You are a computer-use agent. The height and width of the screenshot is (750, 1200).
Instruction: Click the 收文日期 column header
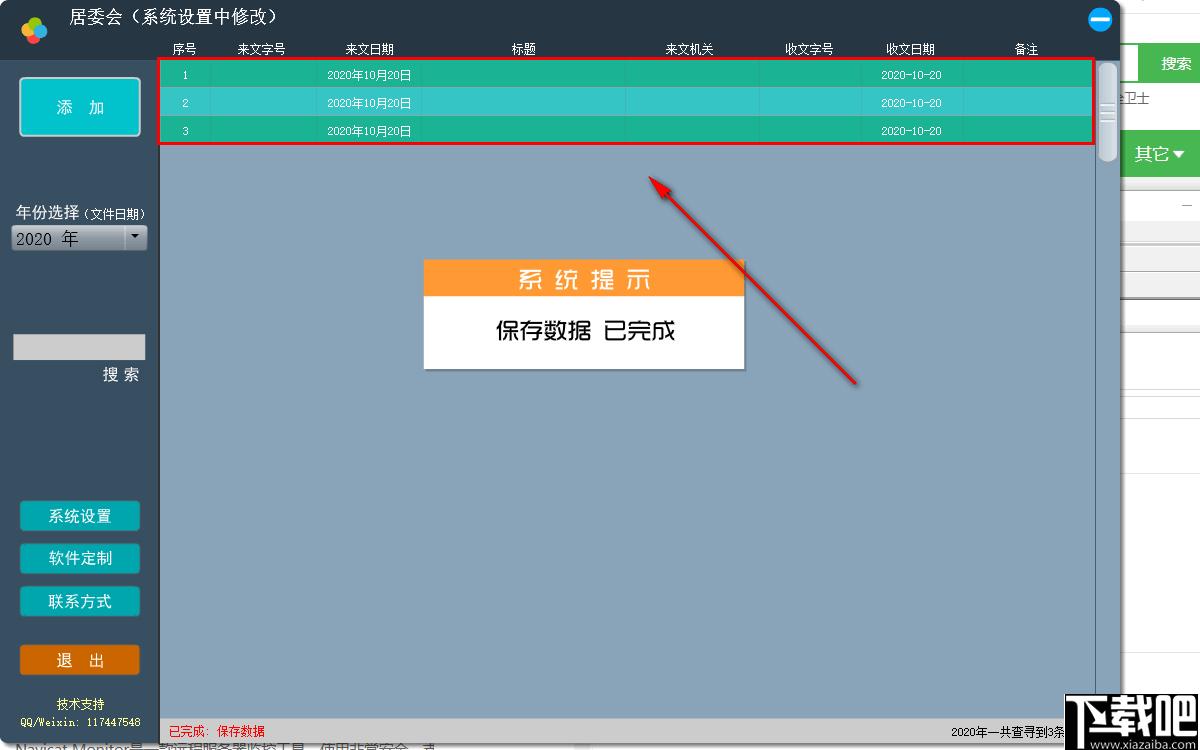pyautogui.click(x=910, y=49)
